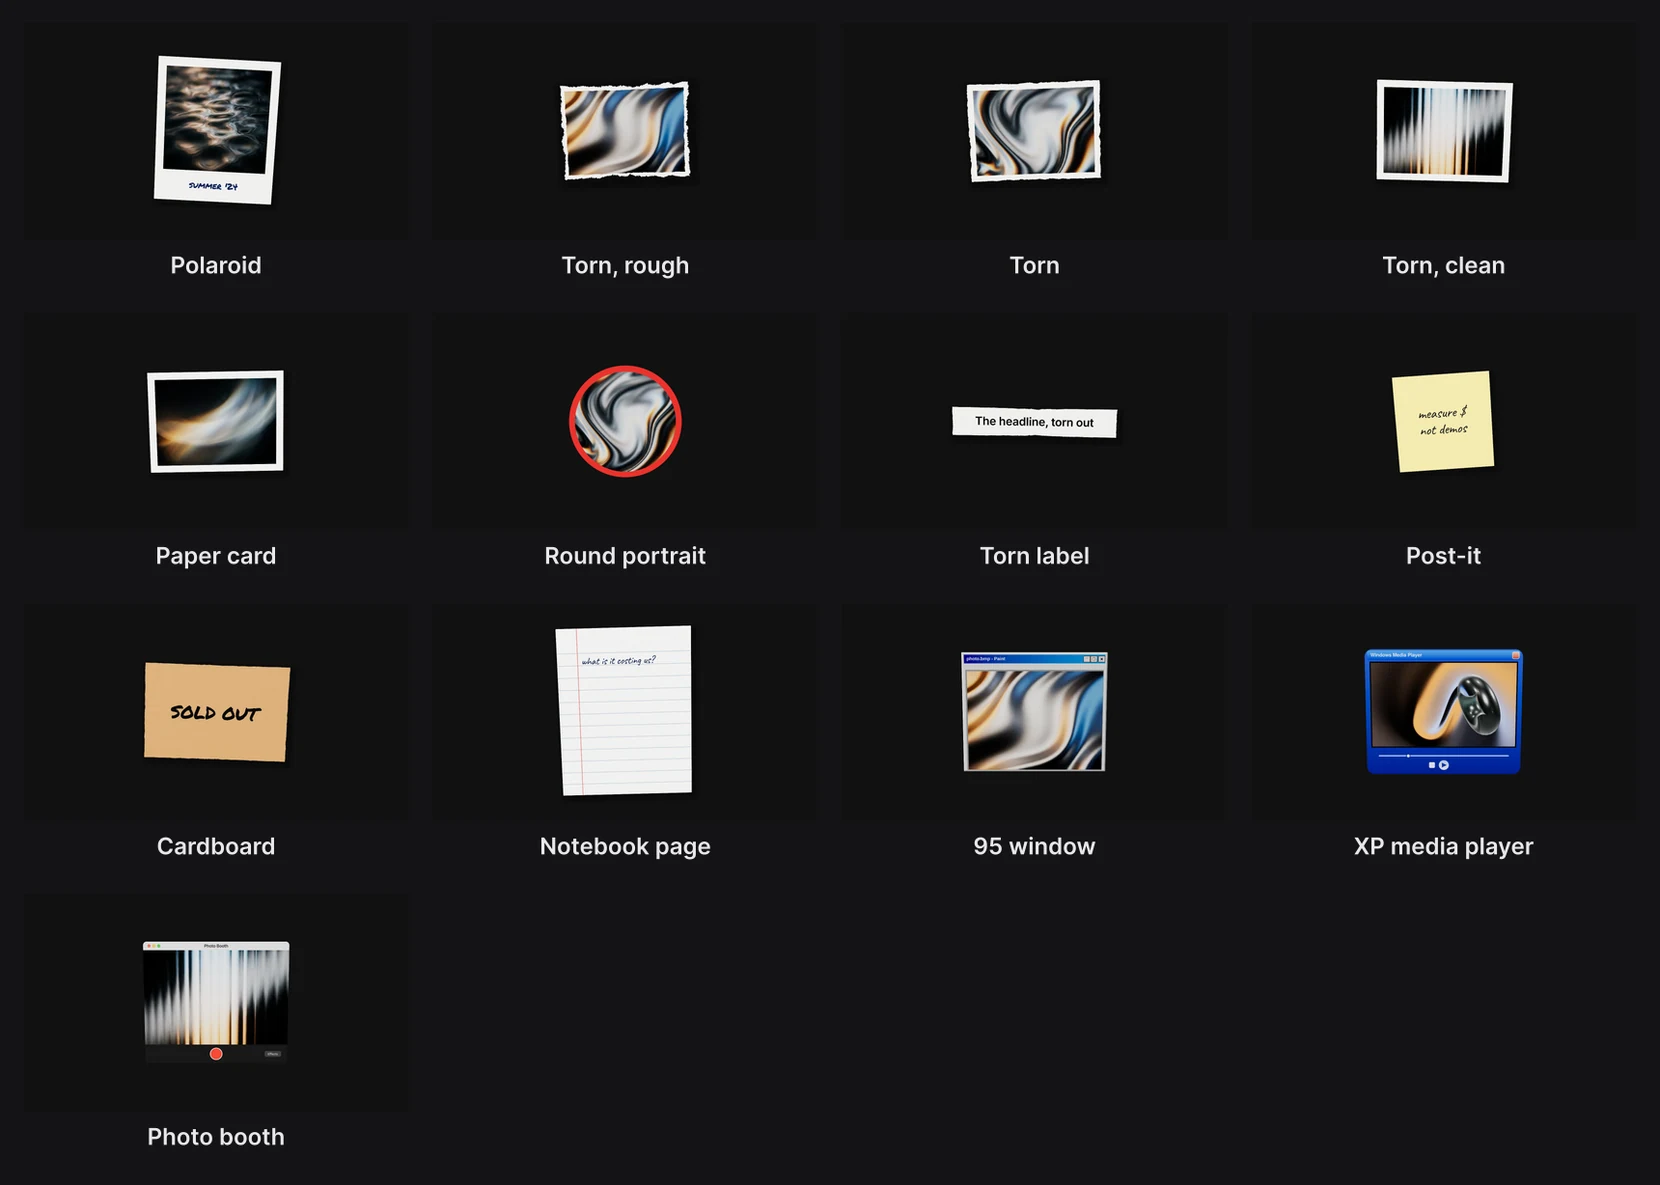Click the XP media player seek bar
Image resolution: width=1660 pixels, height=1185 pixels.
[x=1443, y=756]
